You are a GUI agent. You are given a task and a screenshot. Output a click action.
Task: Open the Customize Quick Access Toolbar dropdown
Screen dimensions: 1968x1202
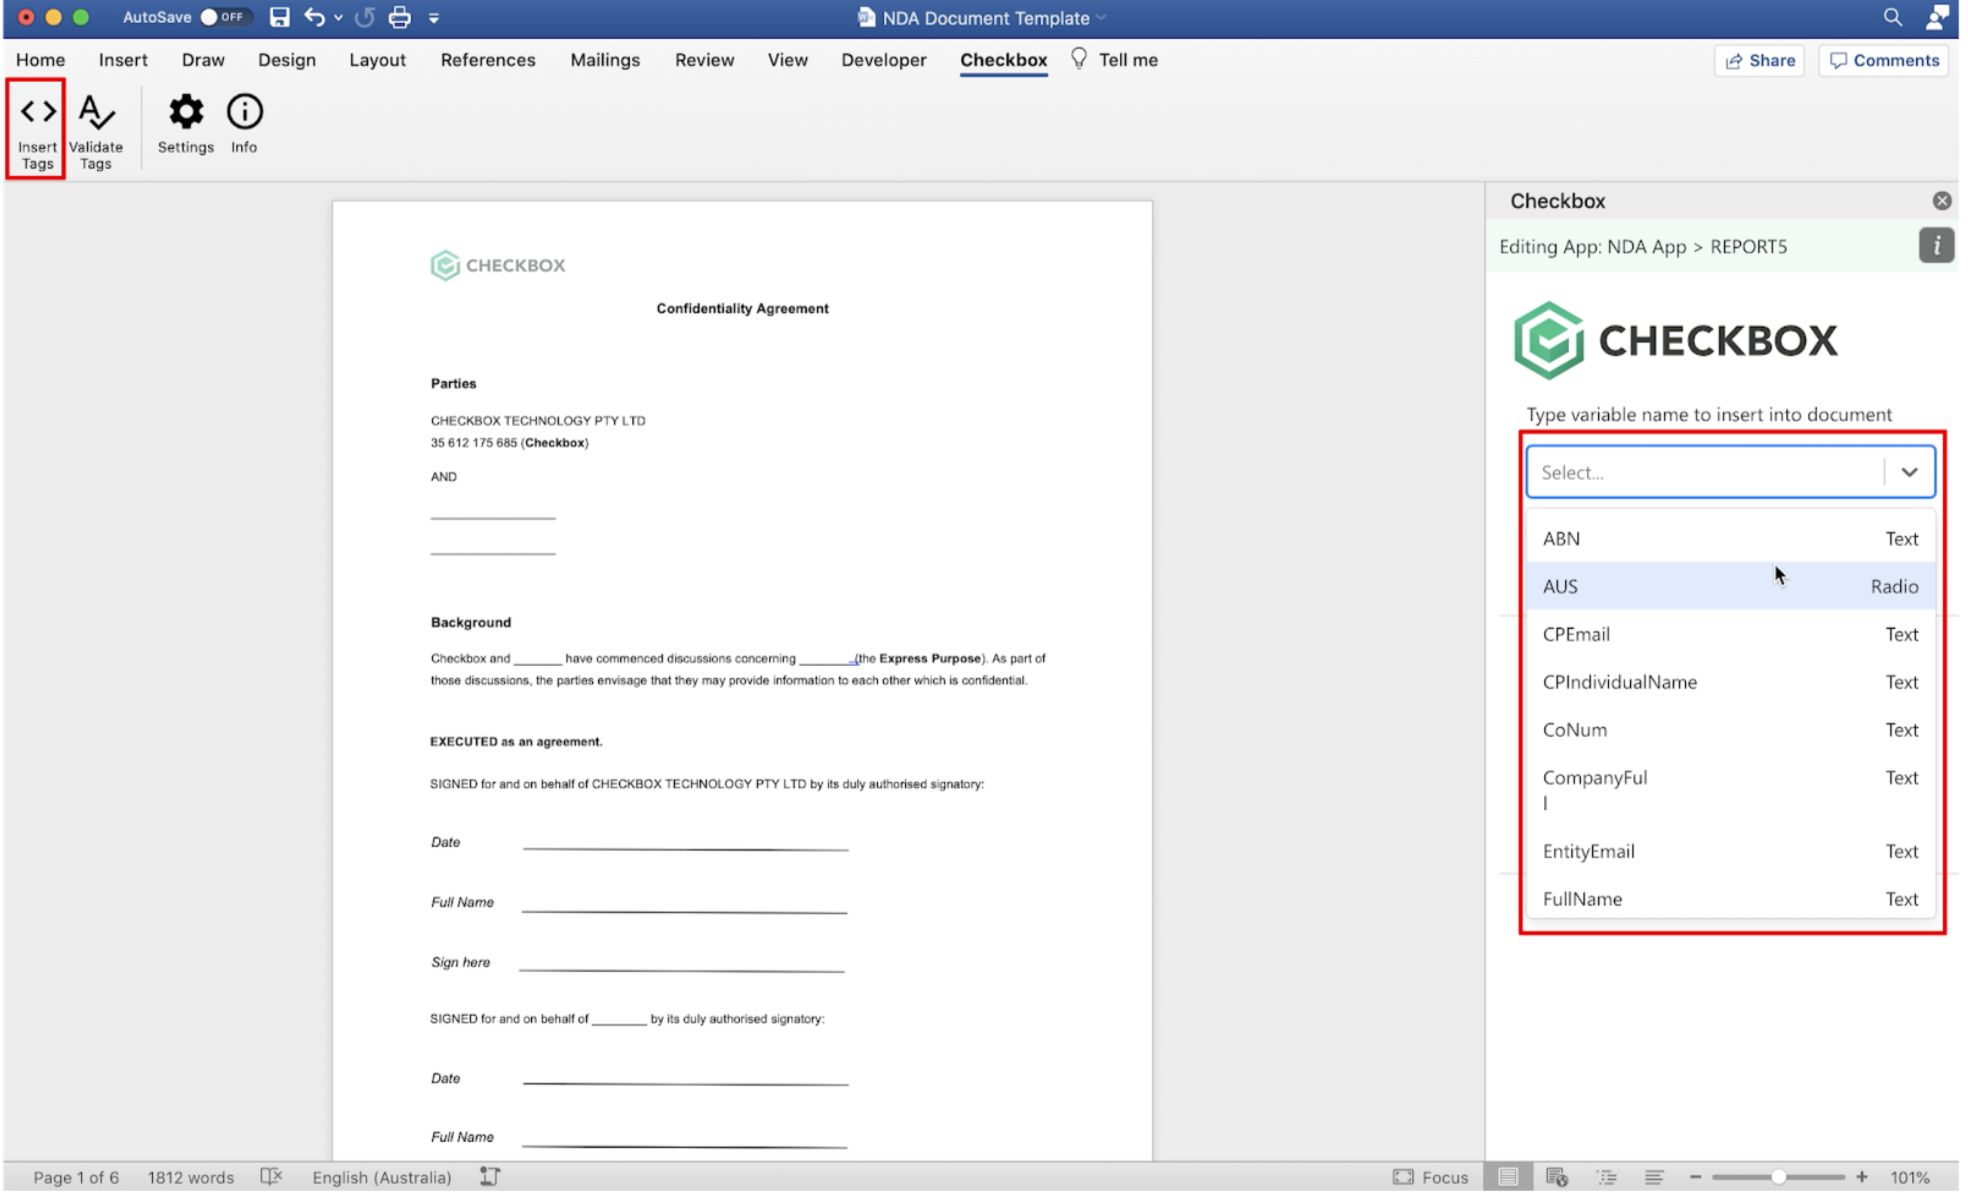coord(434,17)
